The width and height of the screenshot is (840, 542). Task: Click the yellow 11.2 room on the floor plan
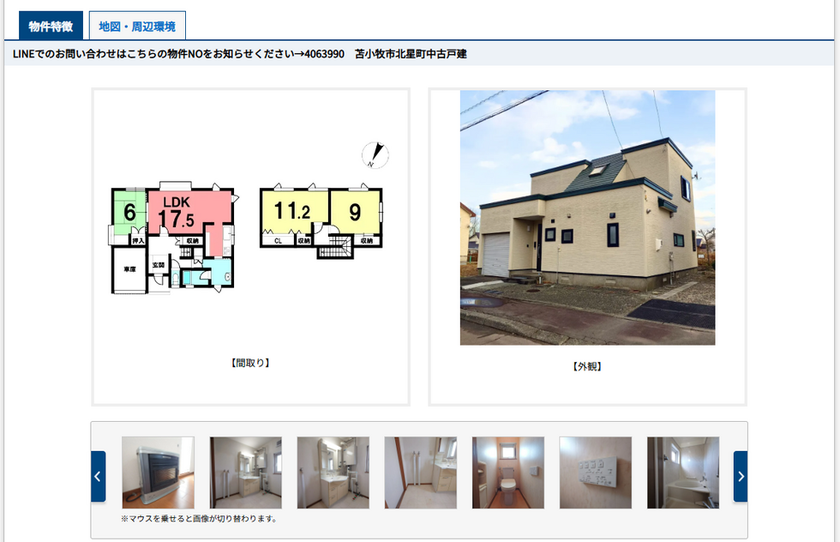coord(291,212)
